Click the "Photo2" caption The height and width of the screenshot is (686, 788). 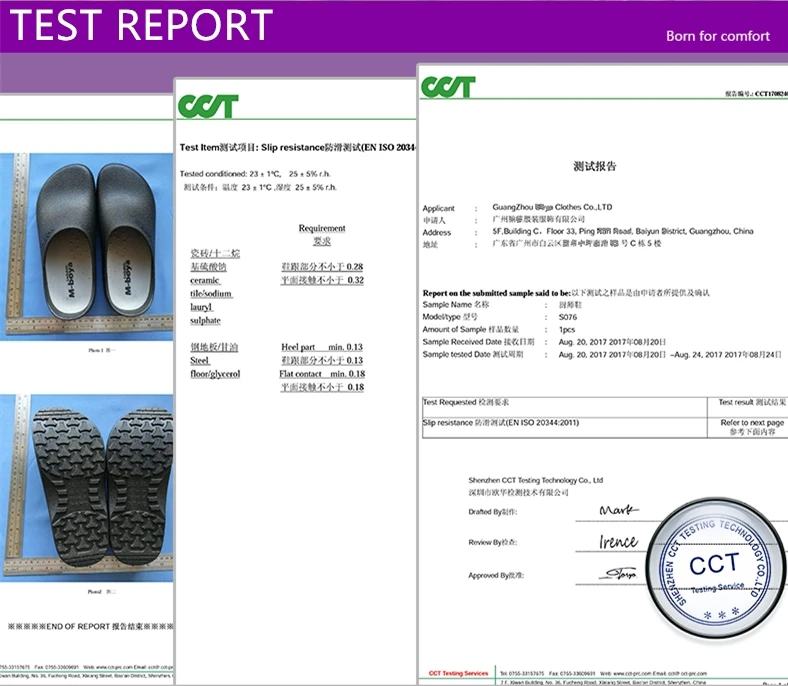[101, 592]
